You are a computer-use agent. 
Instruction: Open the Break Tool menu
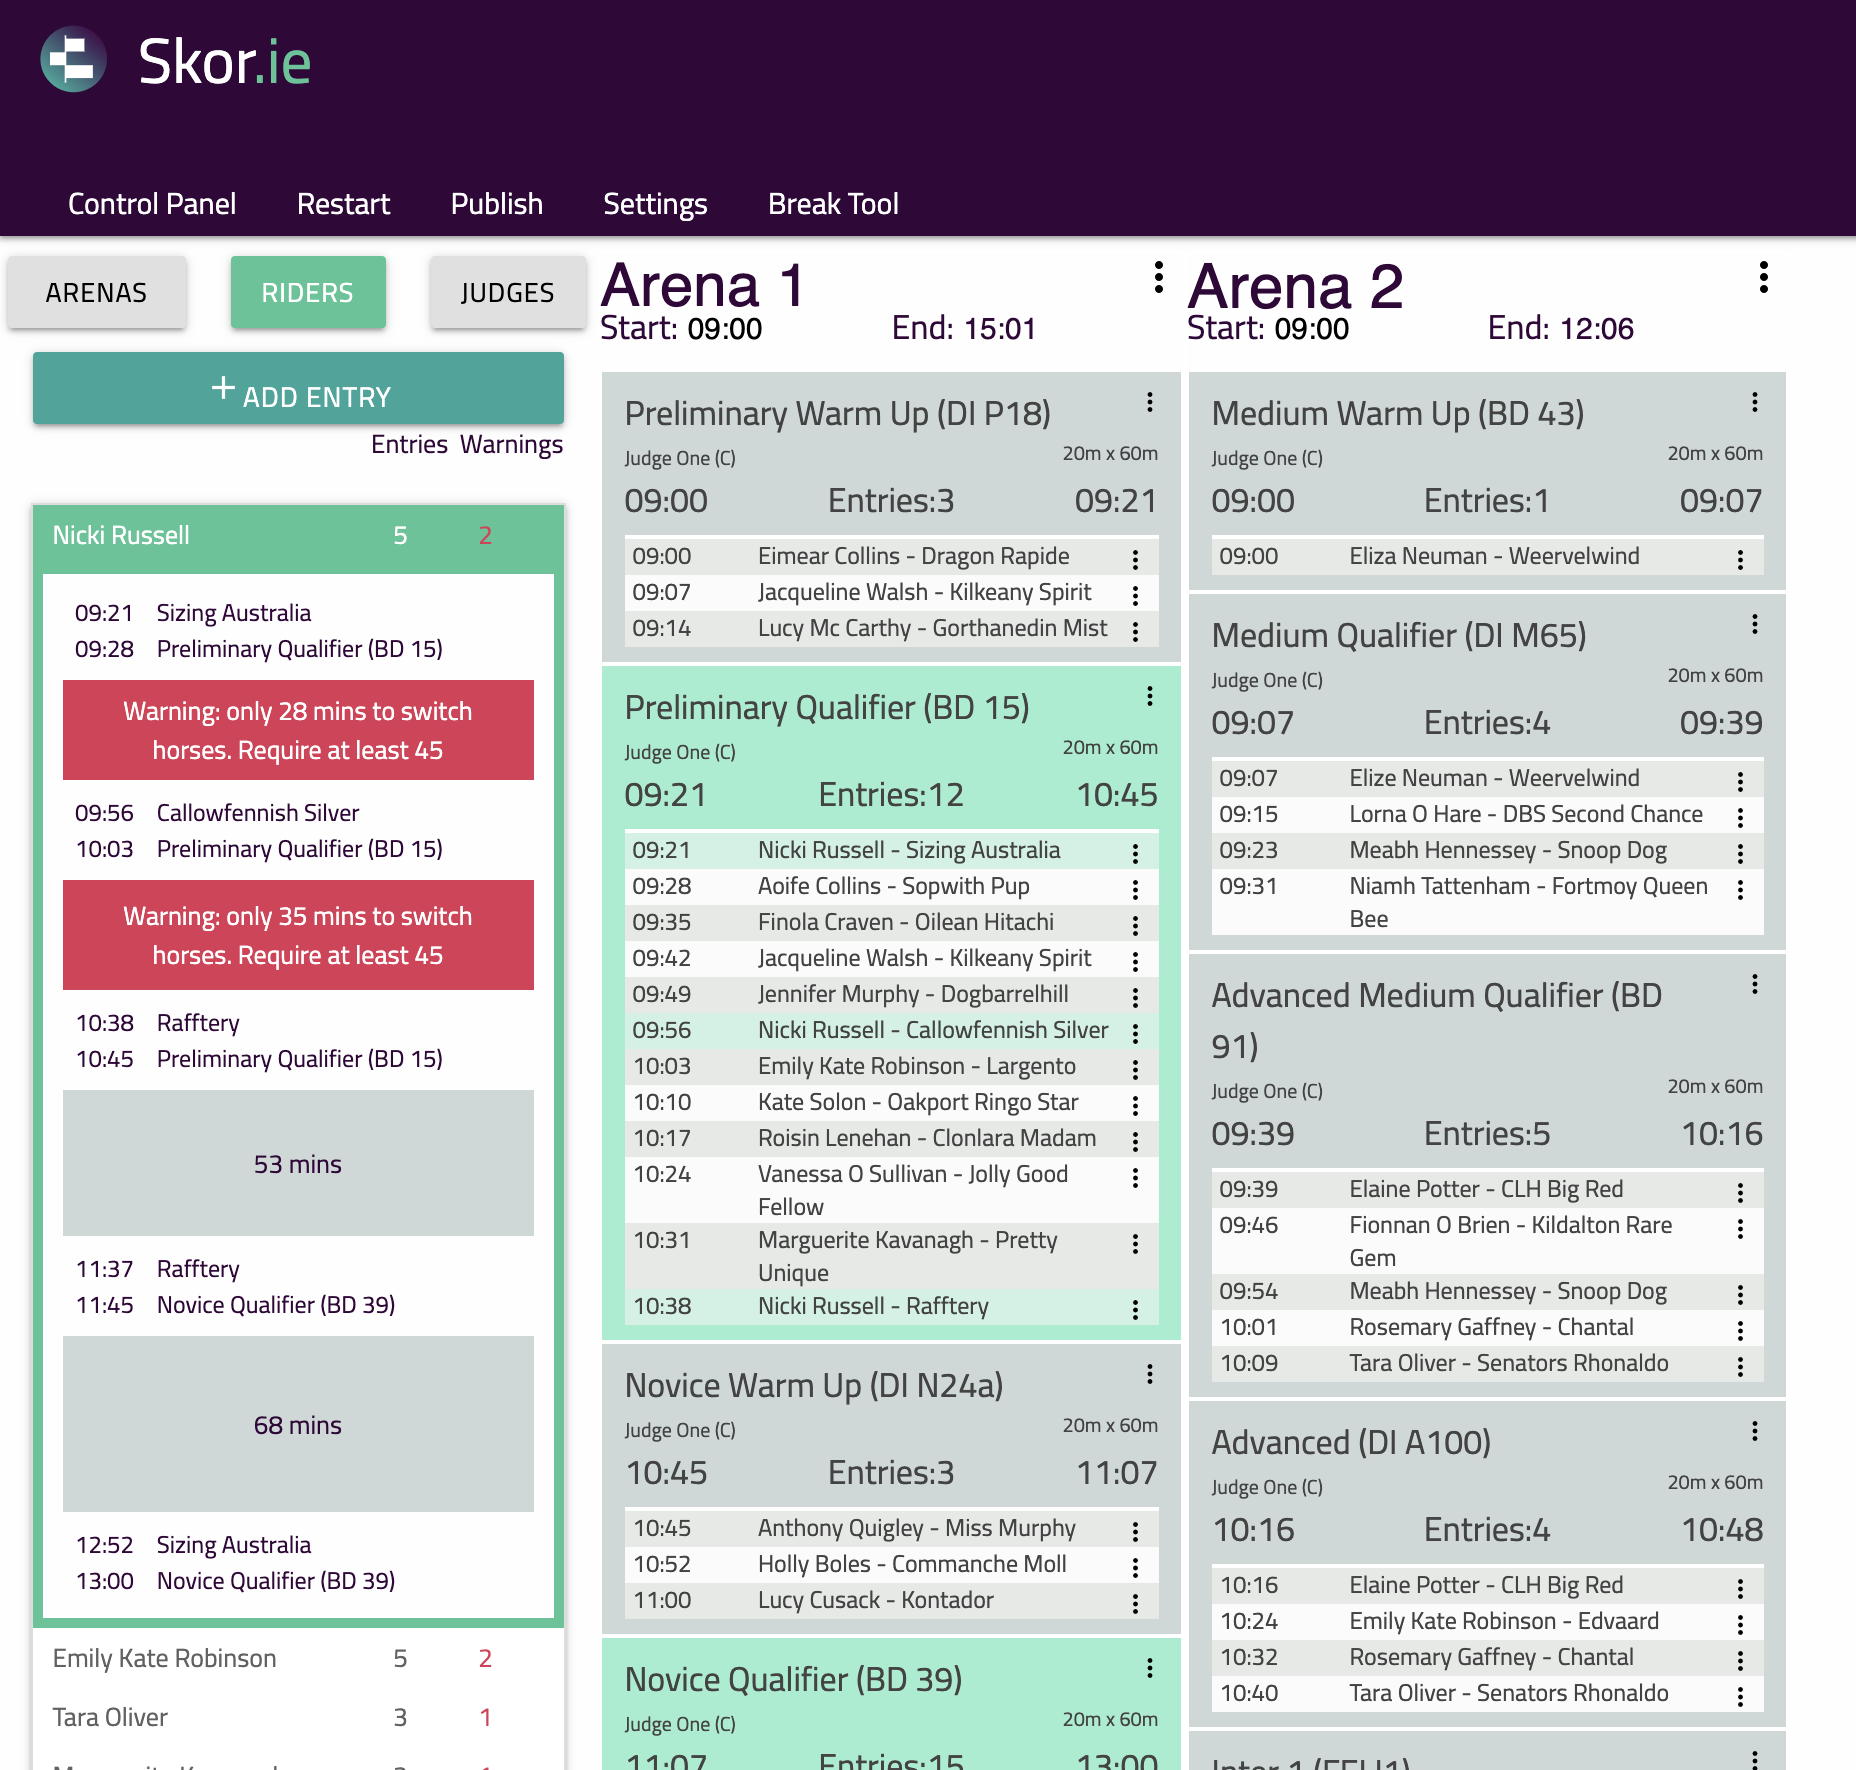(833, 204)
